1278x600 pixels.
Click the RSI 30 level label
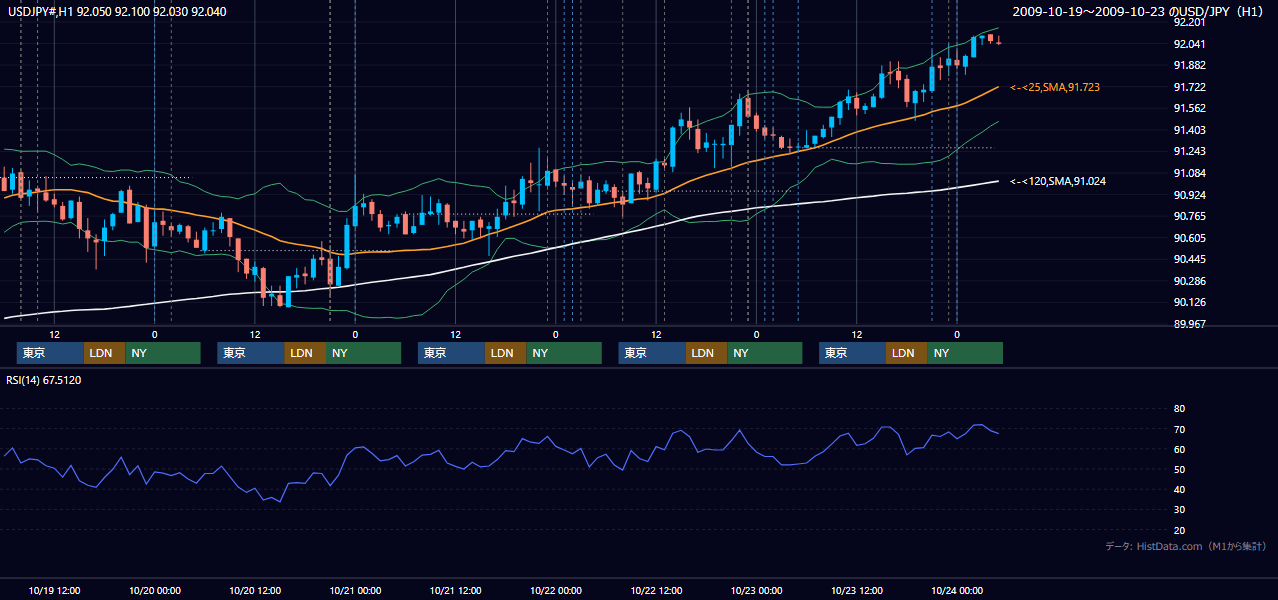pyautogui.click(x=1179, y=510)
